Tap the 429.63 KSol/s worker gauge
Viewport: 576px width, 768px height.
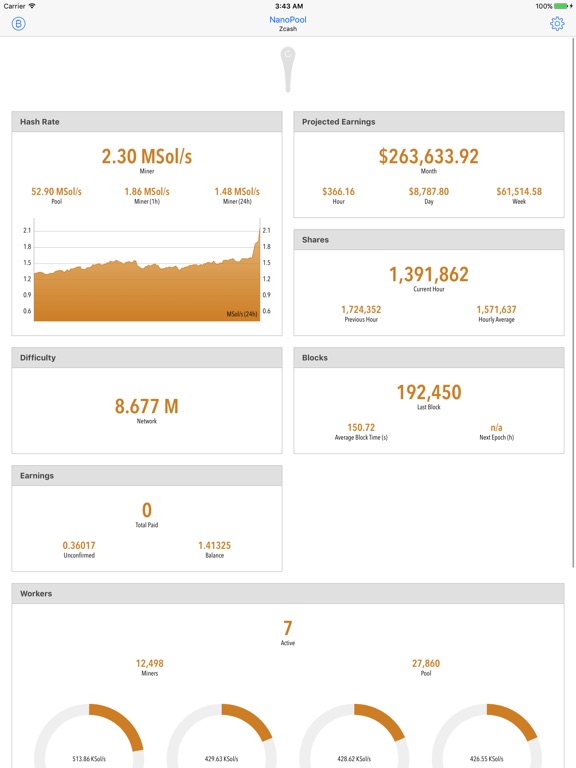point(221,736)
